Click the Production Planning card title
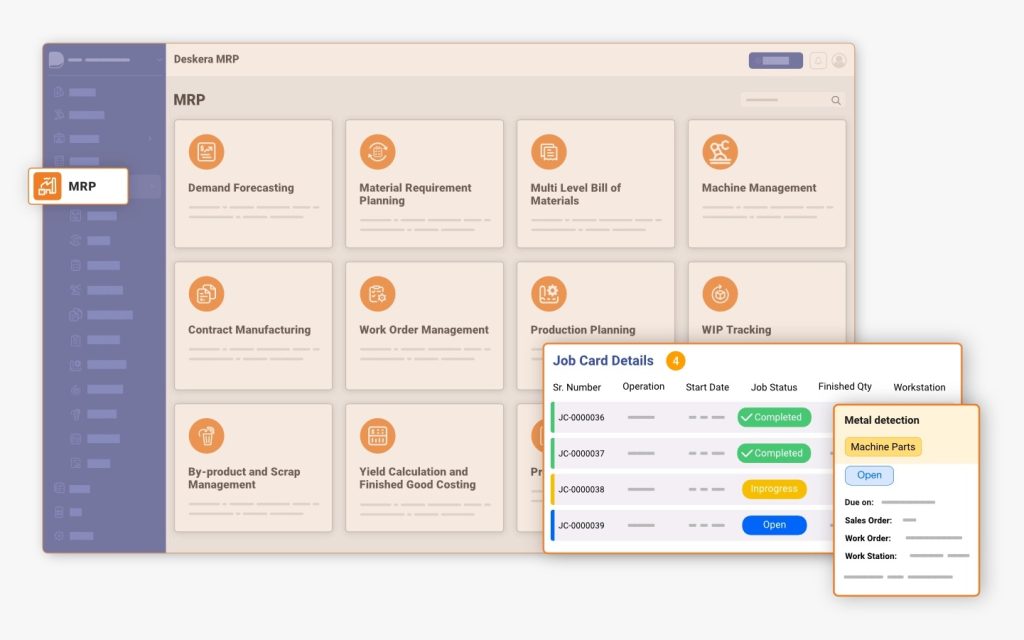1024x640 pixels. click(582, 330)
